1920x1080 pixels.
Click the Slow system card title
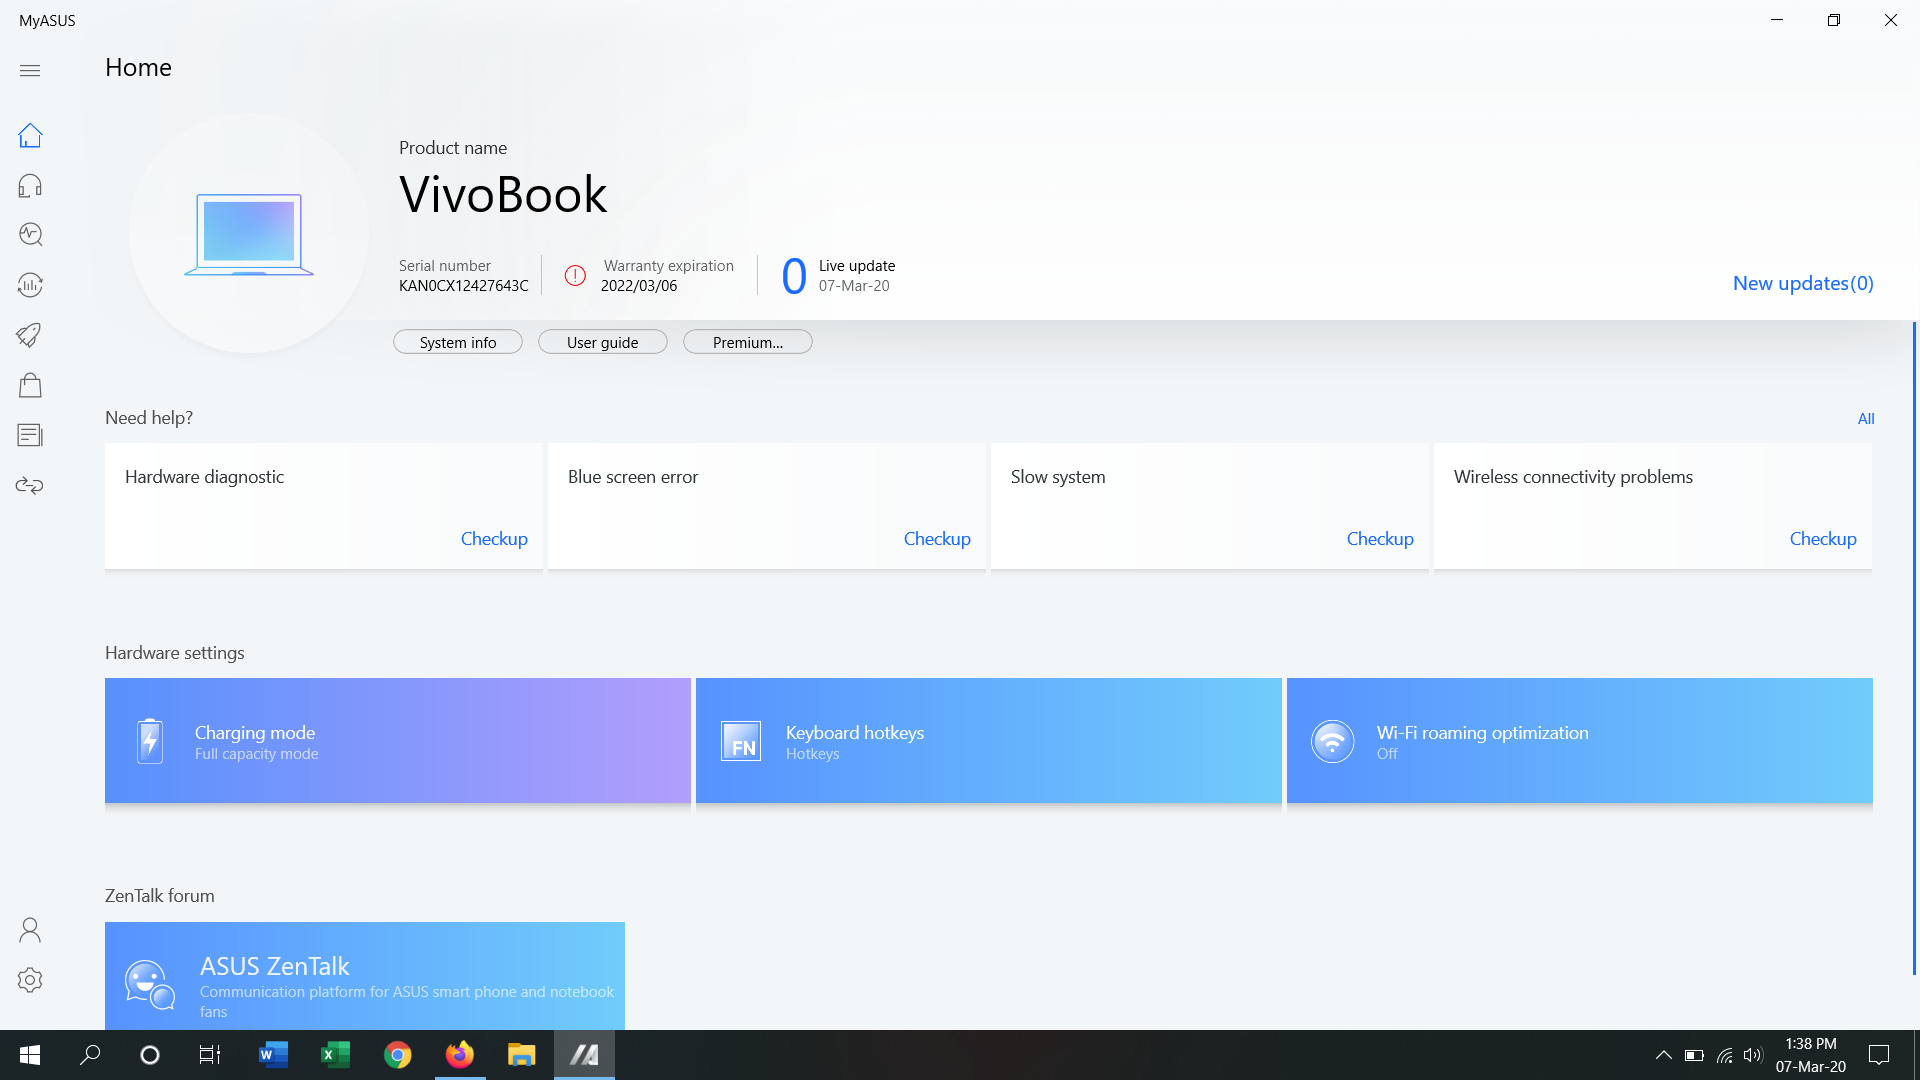[x=1058, y=477]
